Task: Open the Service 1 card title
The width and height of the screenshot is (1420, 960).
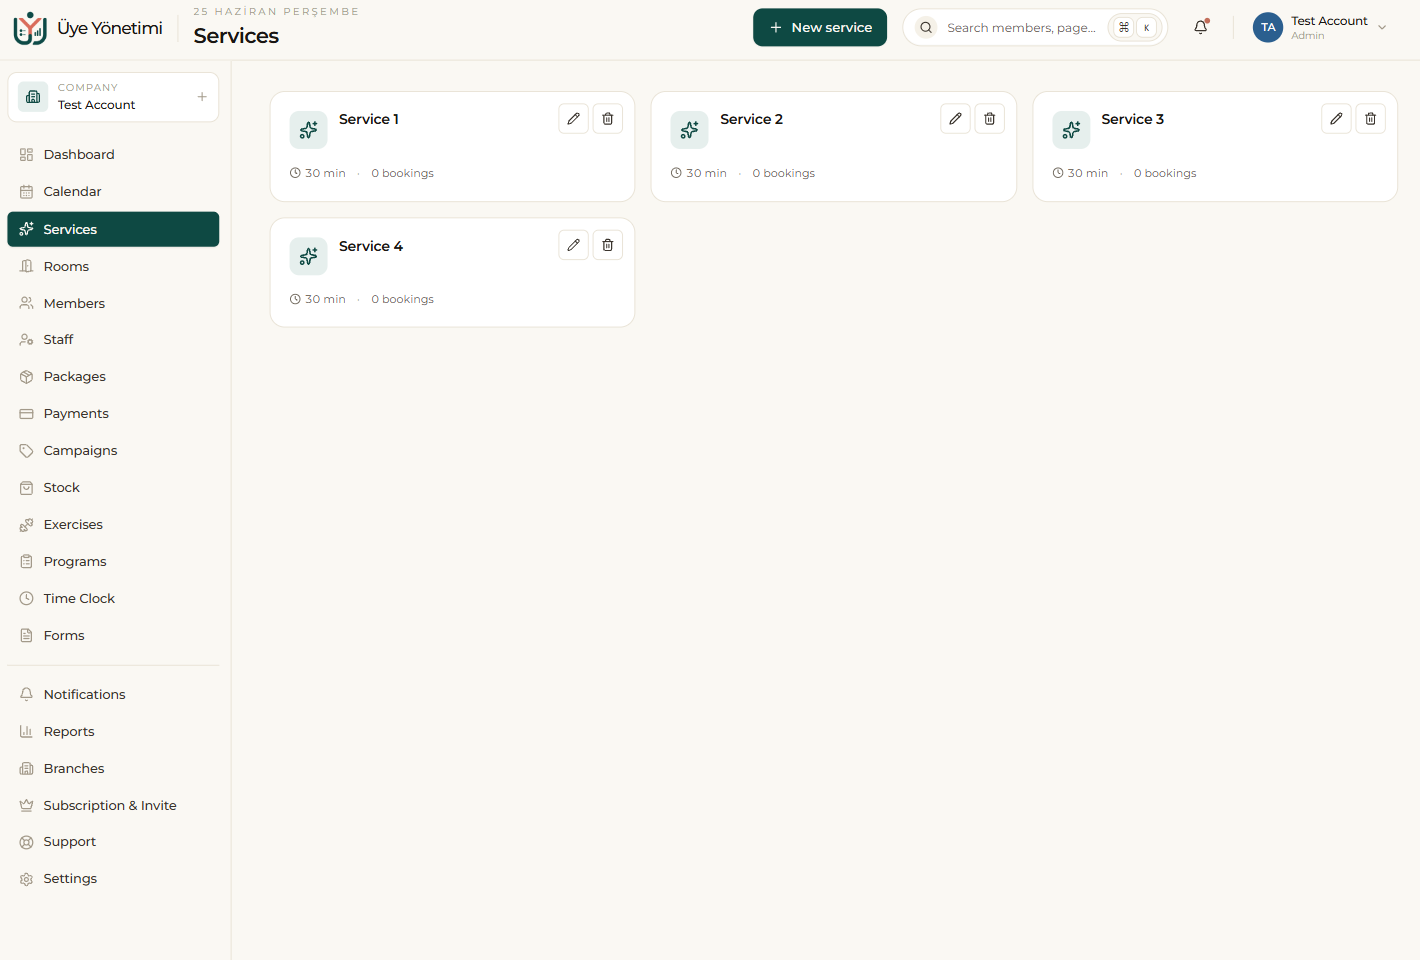Action: (369, 119)
